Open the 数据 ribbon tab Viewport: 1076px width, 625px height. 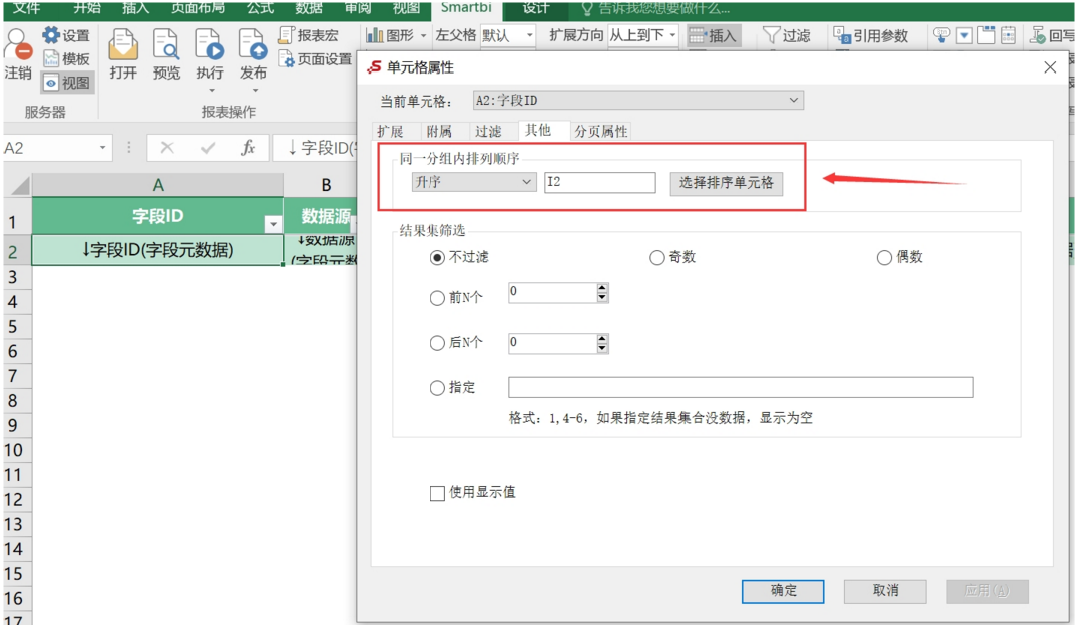309,8
